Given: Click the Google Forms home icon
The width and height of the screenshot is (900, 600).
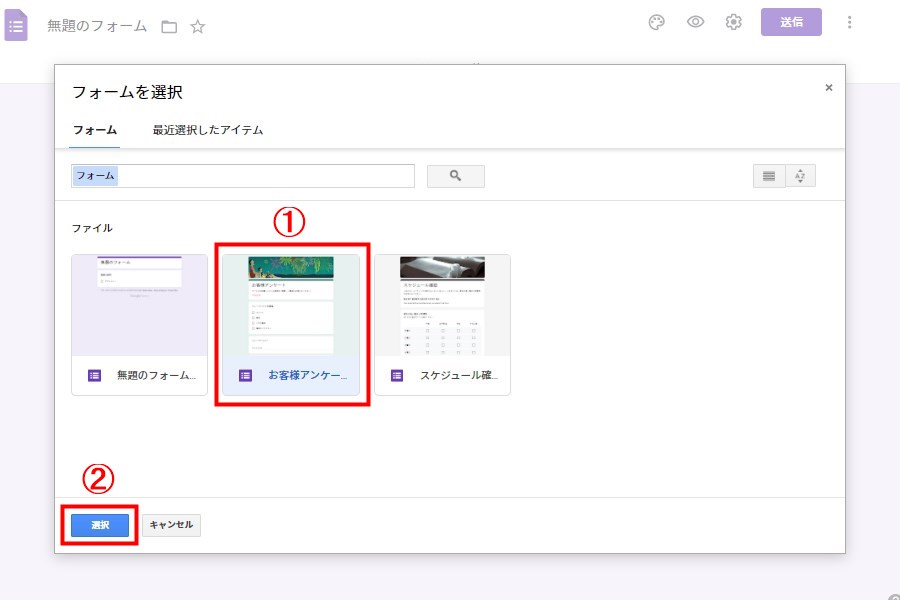Looking at the screenshot, I should [16, 25].
